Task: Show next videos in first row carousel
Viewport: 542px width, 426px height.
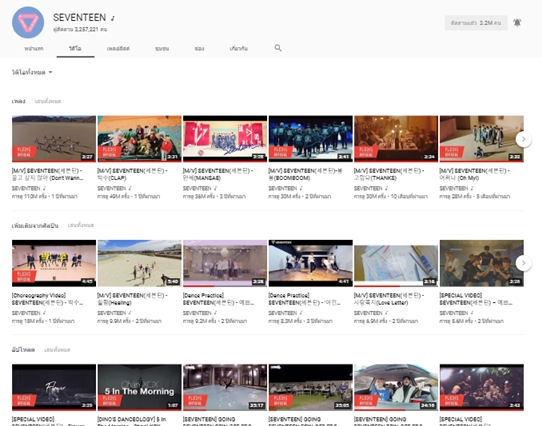Action: [x=523, y=139]
